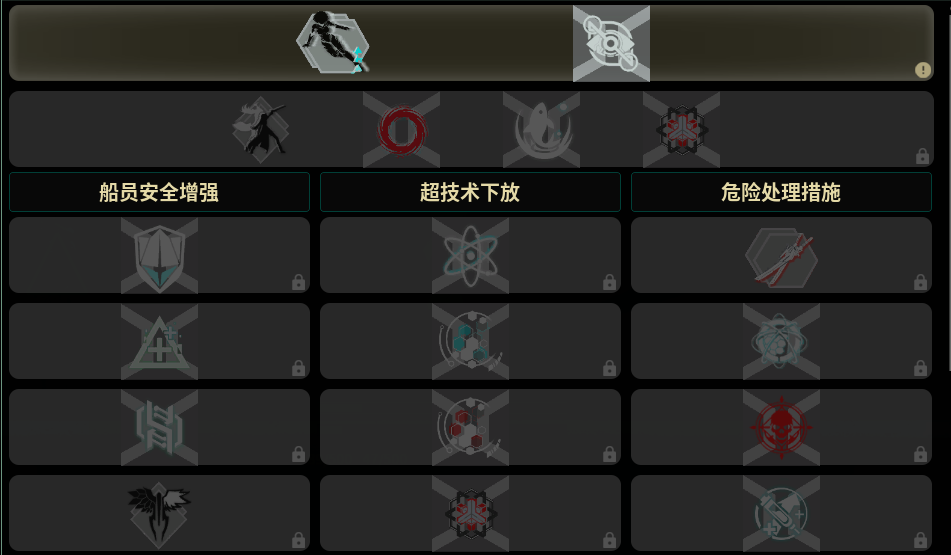The image size is (951, 555).
Task: Click the swordsman silhouette icon
Action: 261,130
